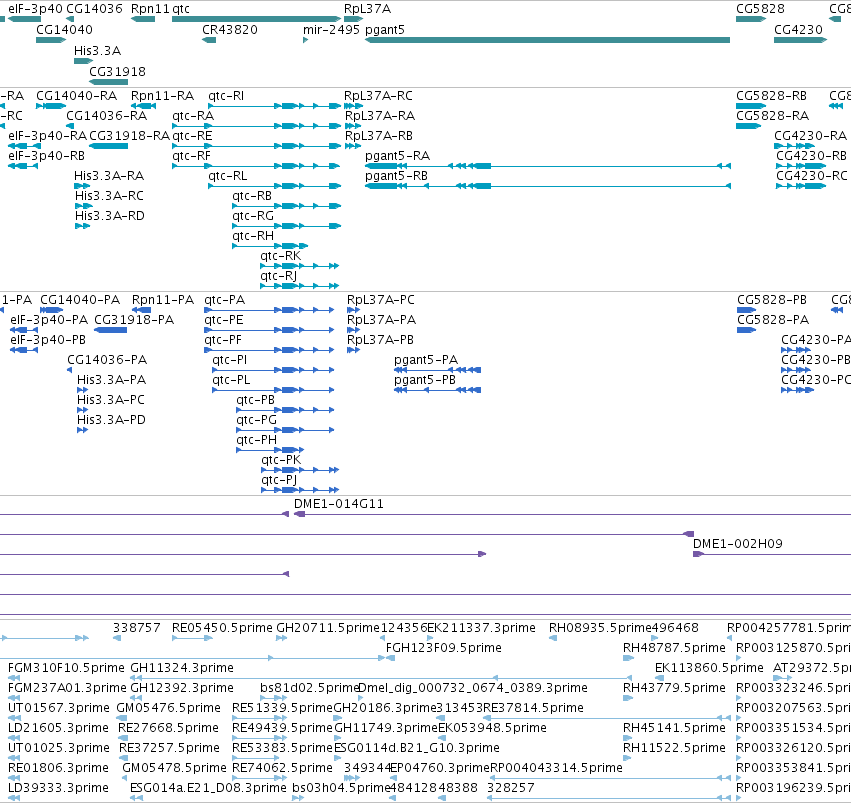Select the CG5828 gene label
The width and height of the screenshot is (851, 803).
click(x=760, y=9)
